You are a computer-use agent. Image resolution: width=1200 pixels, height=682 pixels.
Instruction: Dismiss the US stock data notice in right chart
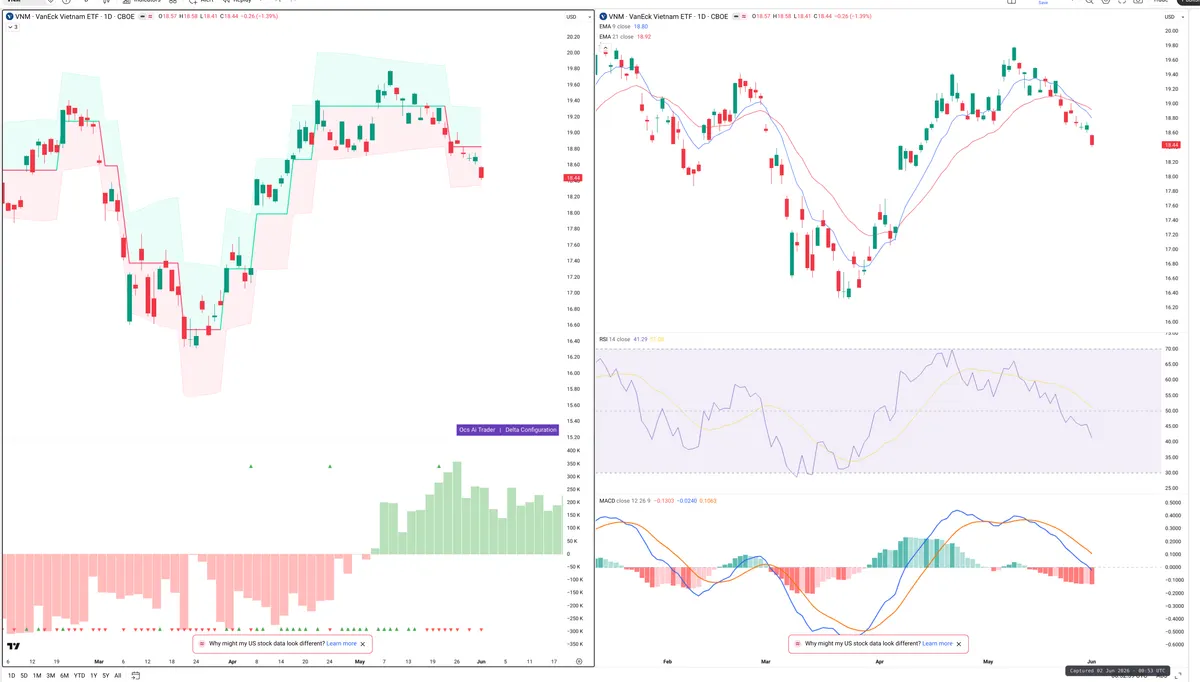click(959, 644)
